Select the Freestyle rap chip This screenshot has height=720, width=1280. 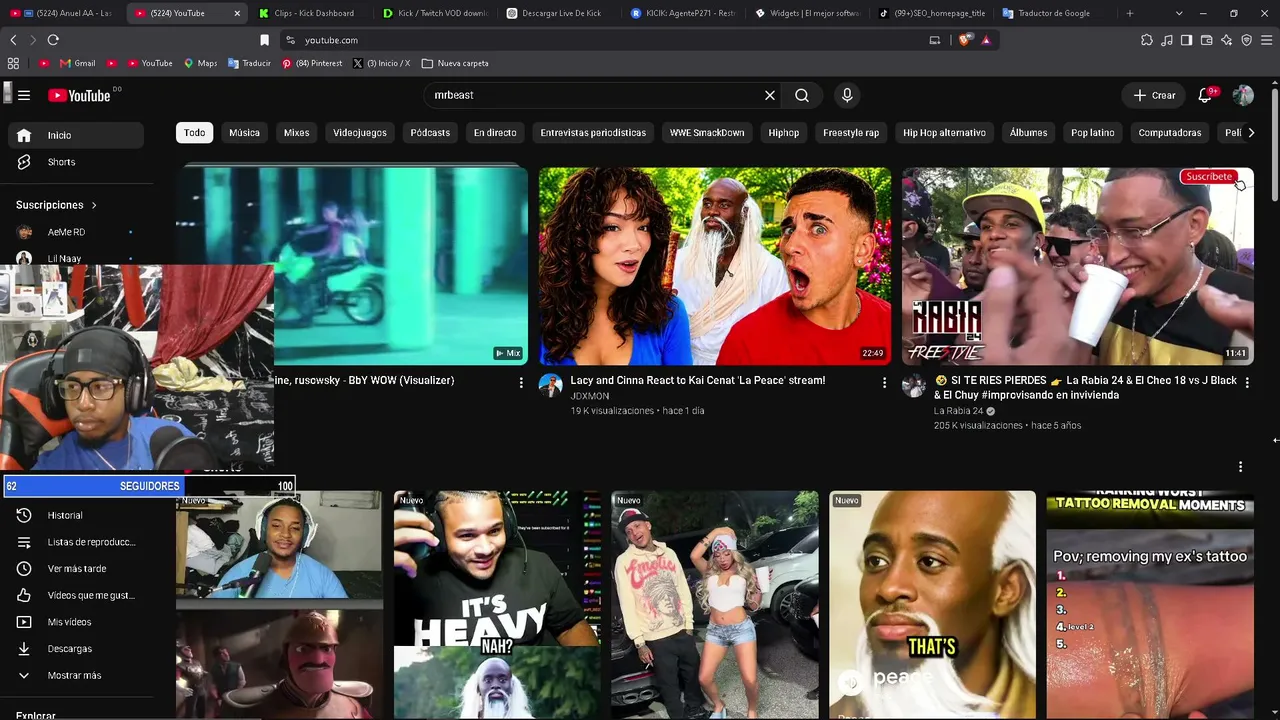click(x=851, y=133)
